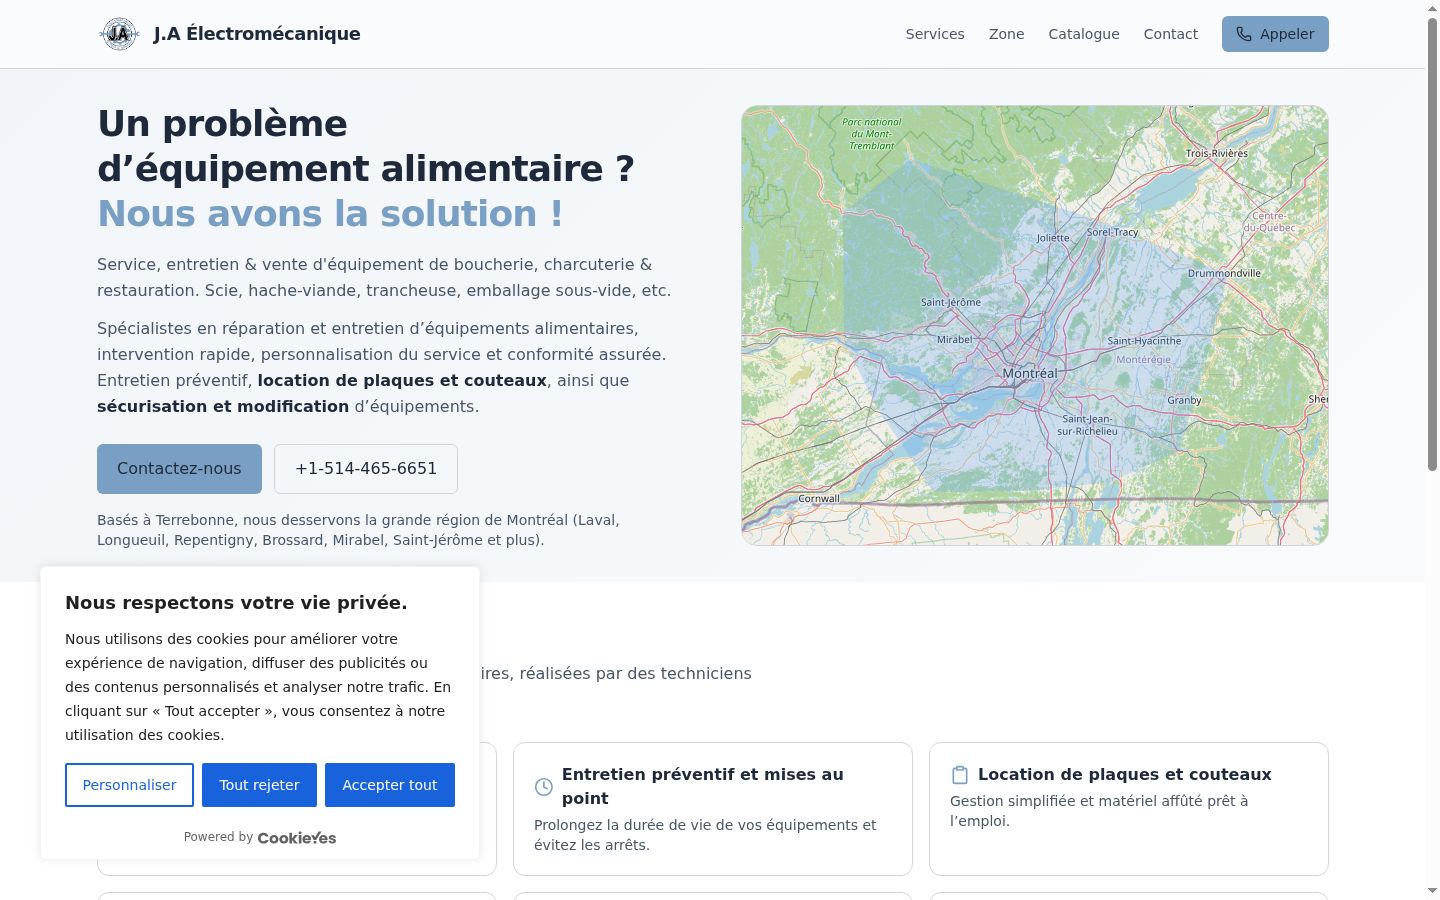Click Mirabel label on the map
Viewport: 1440px width, 900px height.
[955, 339]
